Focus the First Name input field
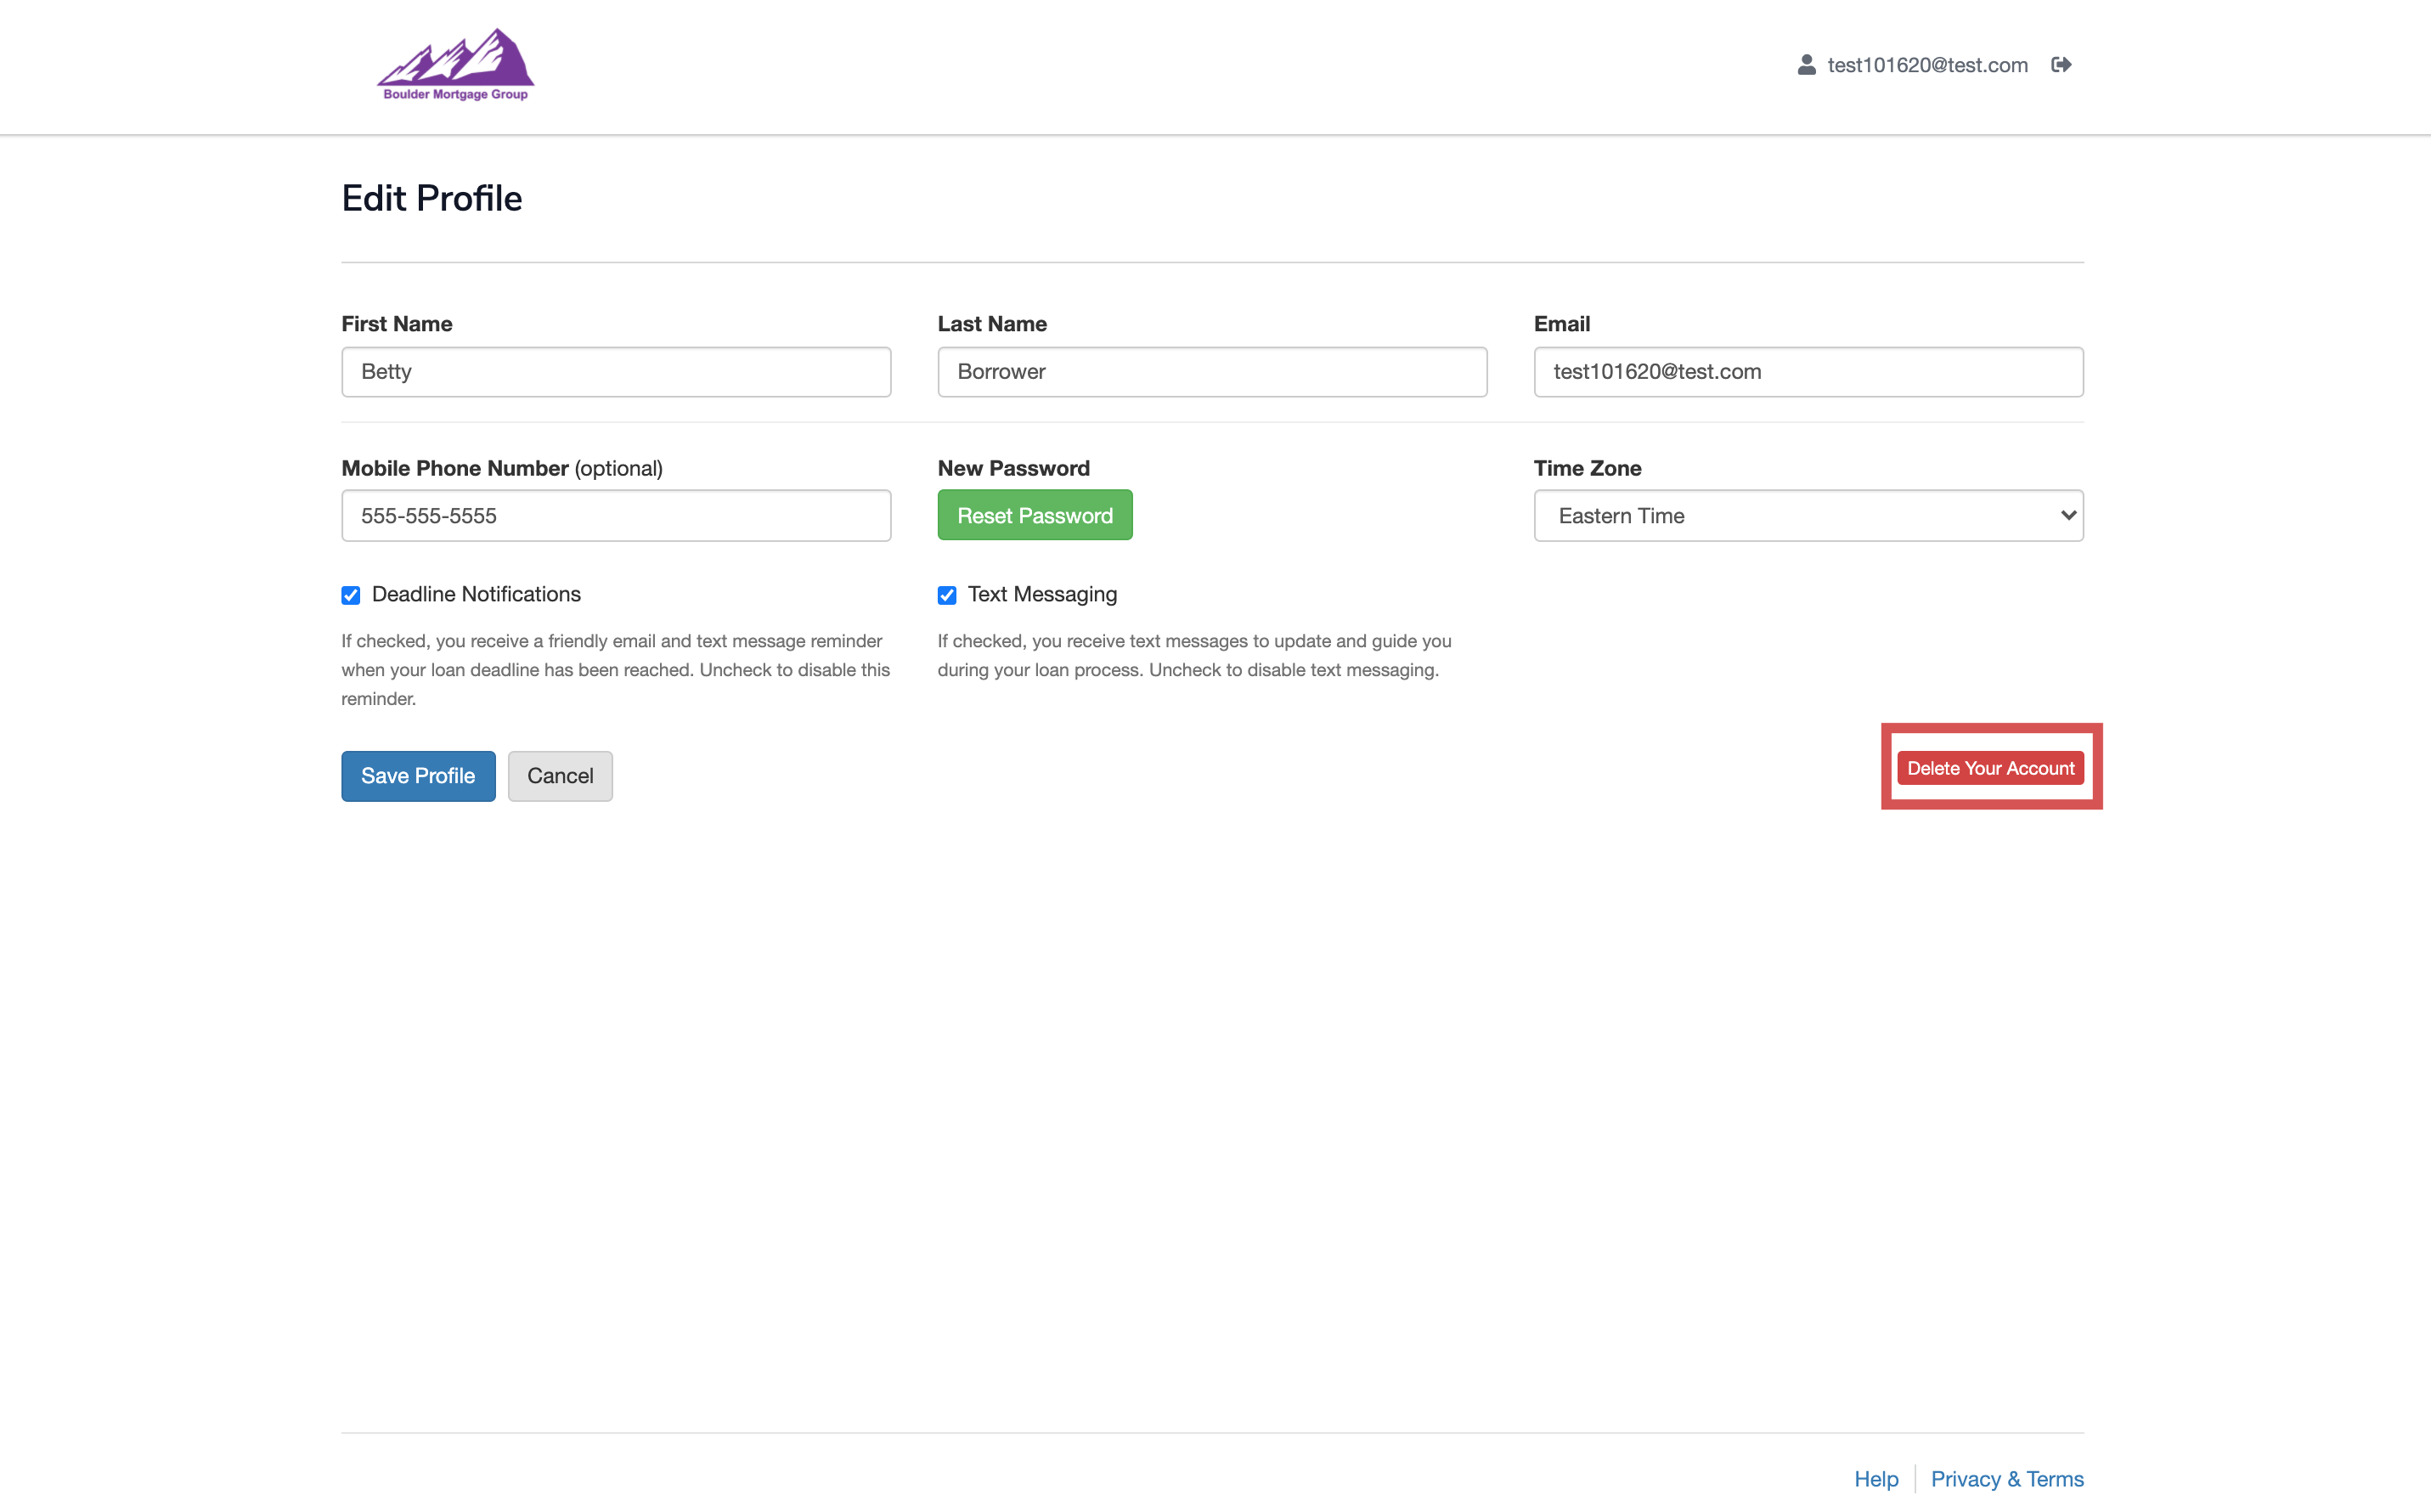Image resolution: width=2431 pixels, height=1512 pixels. point(616,372)
